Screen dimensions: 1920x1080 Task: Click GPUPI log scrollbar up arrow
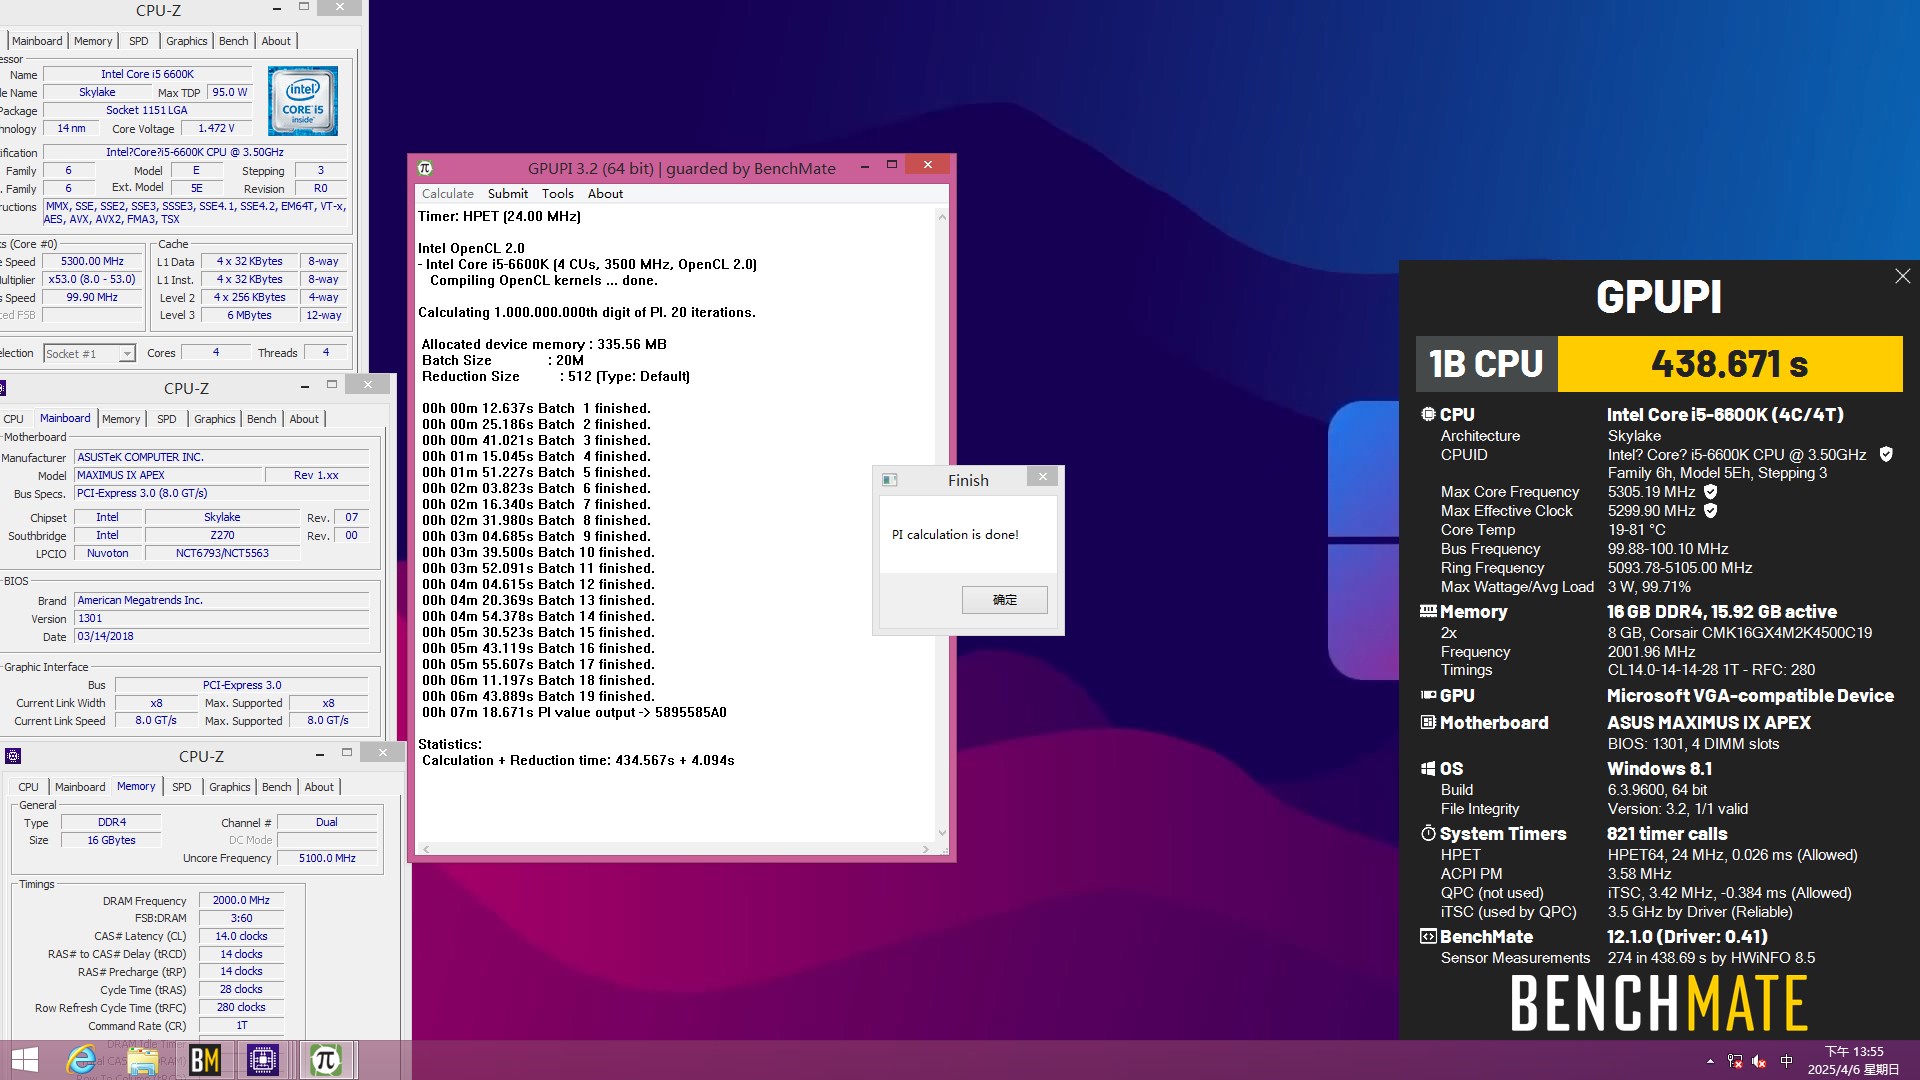tap(942, 217)
